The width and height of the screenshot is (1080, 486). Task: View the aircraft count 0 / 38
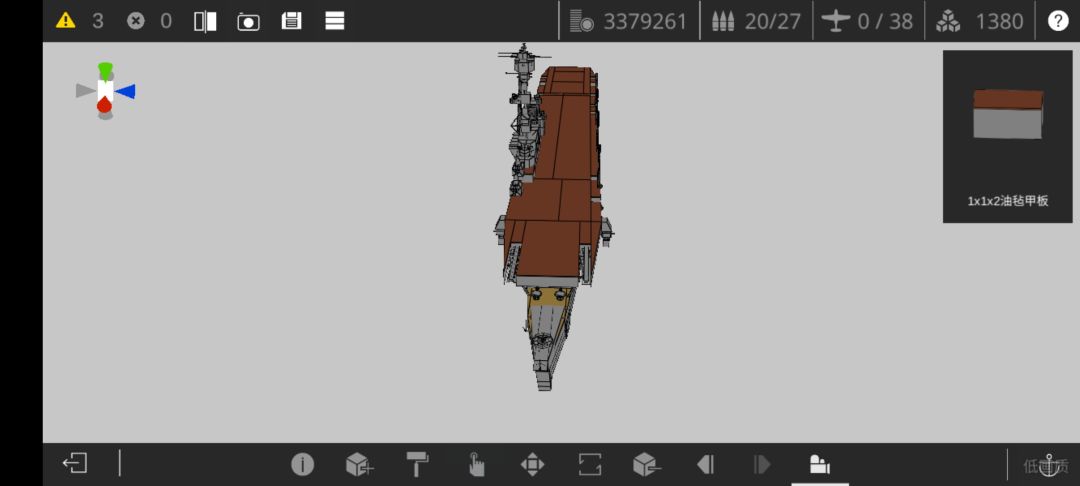click(x=869, y=21)
